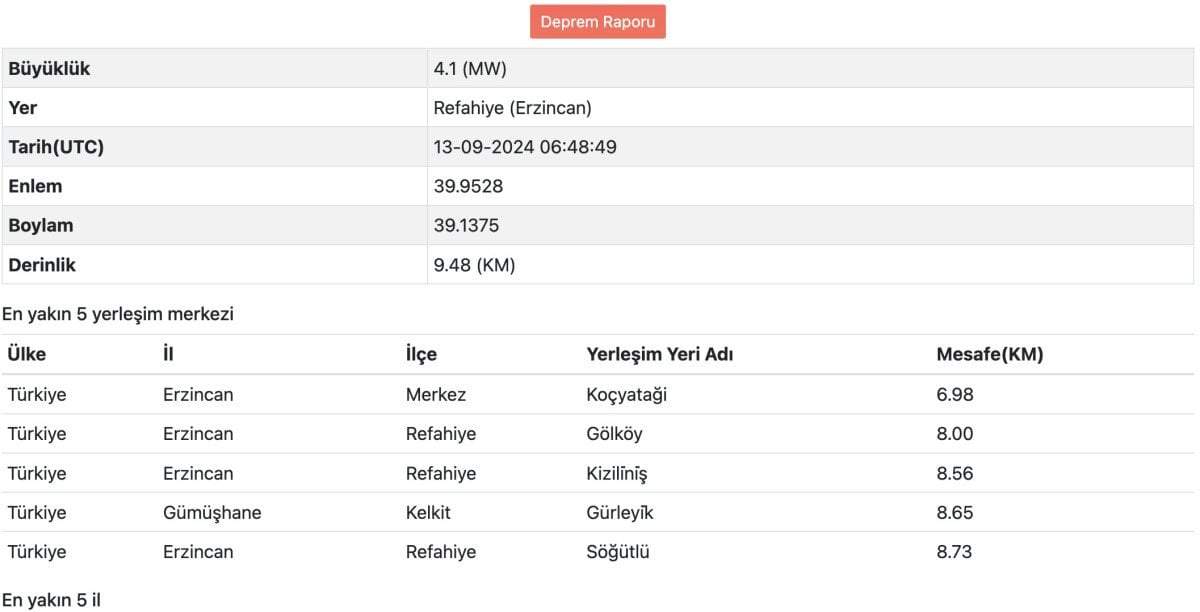This screenshot has height=612, width=1200.
Task: Click the Gölköy settlement name
Action: point(614,434)
